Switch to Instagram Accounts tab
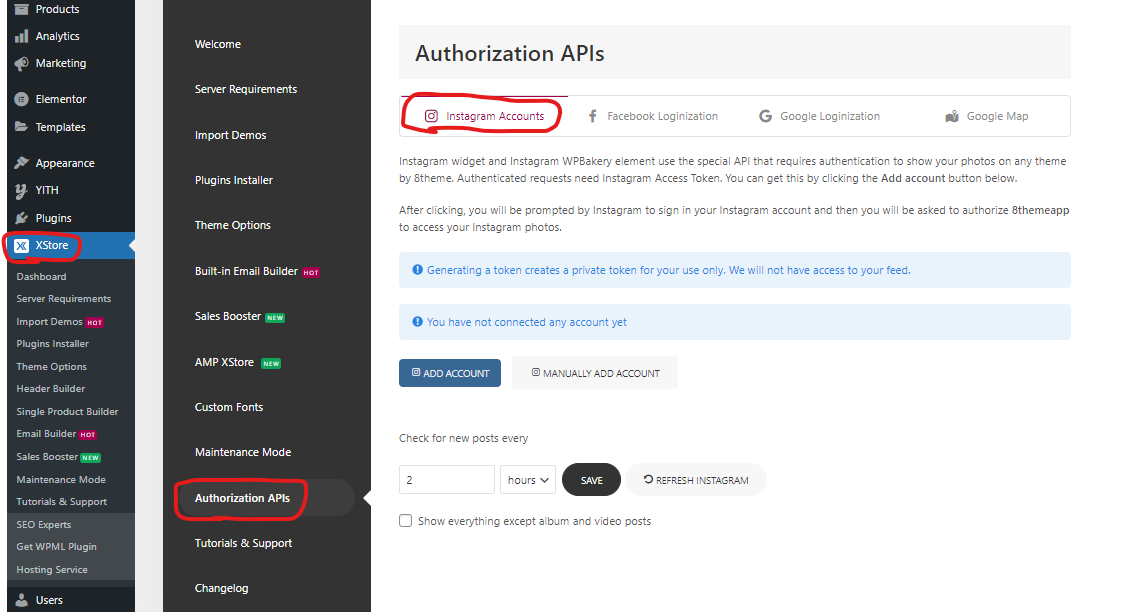 pos(485,116)
